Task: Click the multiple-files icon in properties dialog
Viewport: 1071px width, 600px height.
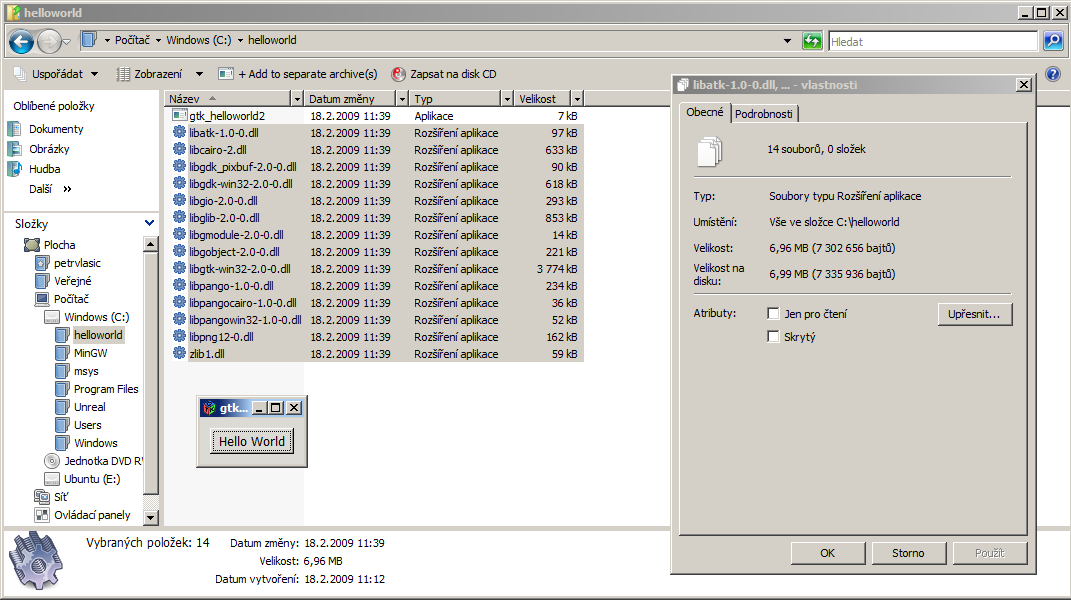Action: 710,151
